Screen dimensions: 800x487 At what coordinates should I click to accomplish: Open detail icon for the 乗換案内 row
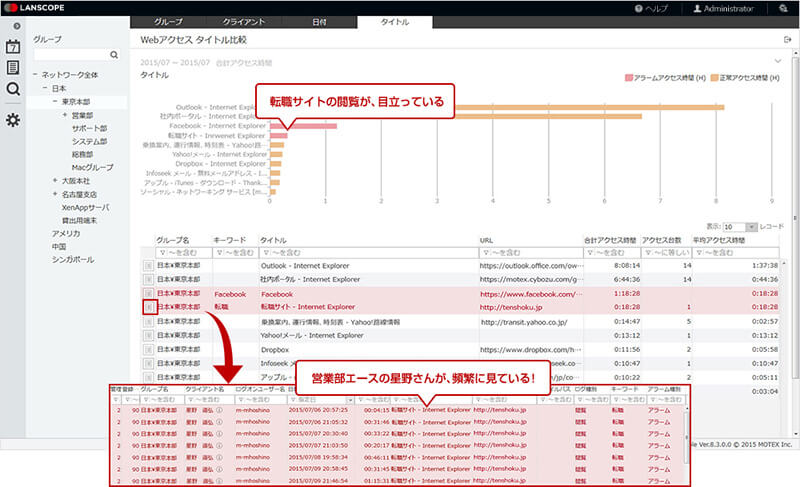click(x=148, y=322)
